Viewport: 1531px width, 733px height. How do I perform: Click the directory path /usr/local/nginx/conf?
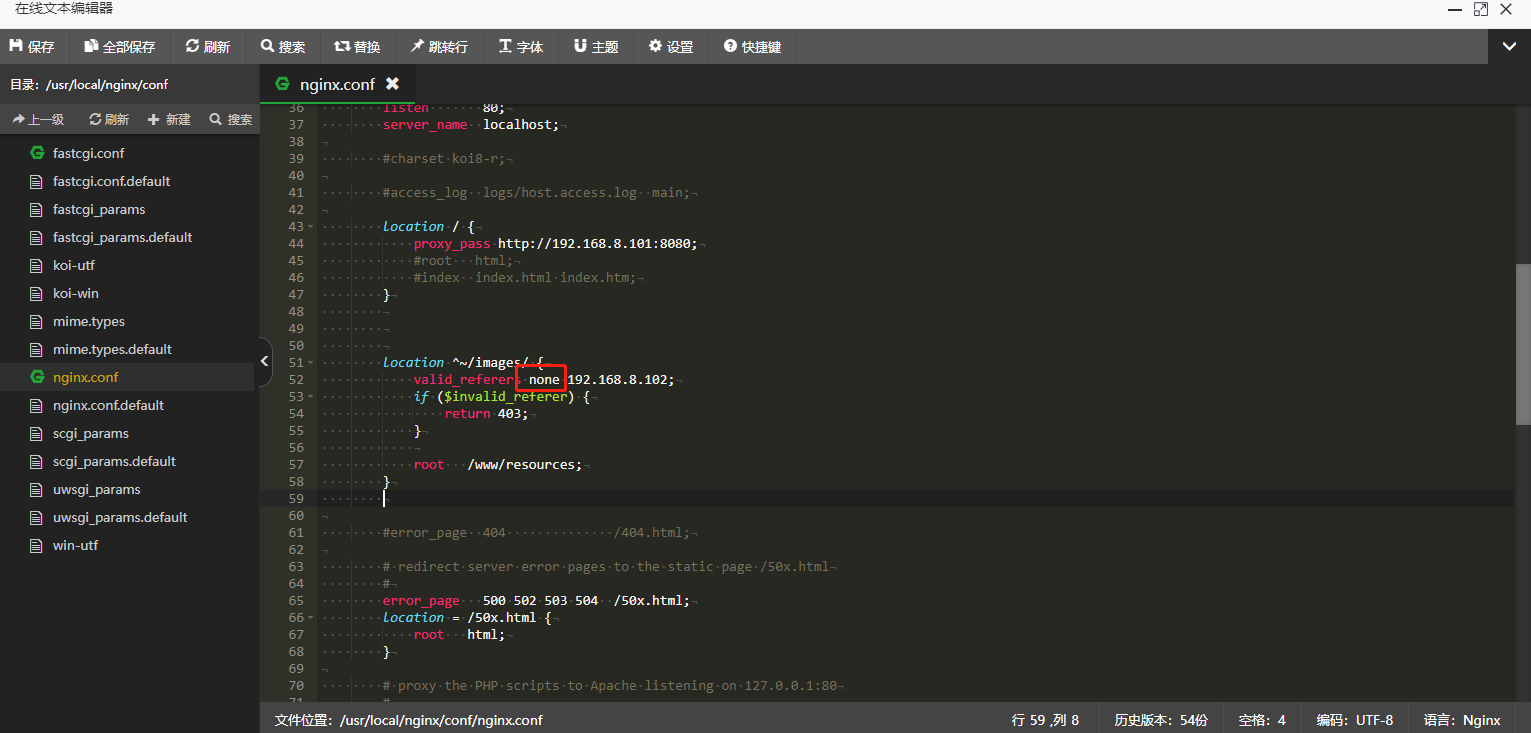click(107, 85)
